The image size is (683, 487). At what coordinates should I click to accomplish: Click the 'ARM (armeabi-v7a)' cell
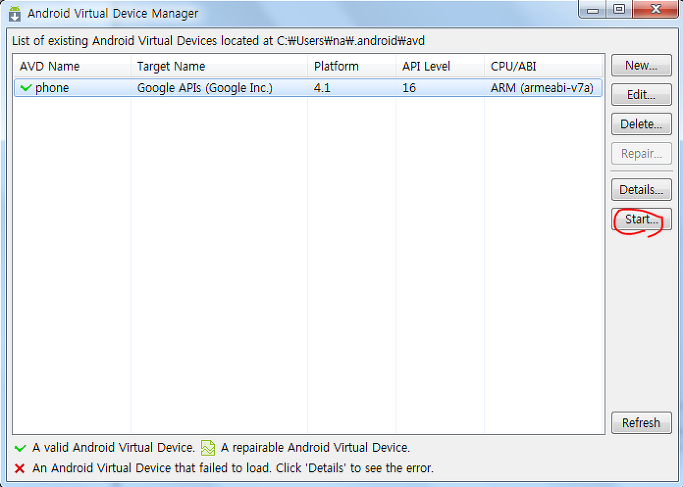tap(542, 88)
